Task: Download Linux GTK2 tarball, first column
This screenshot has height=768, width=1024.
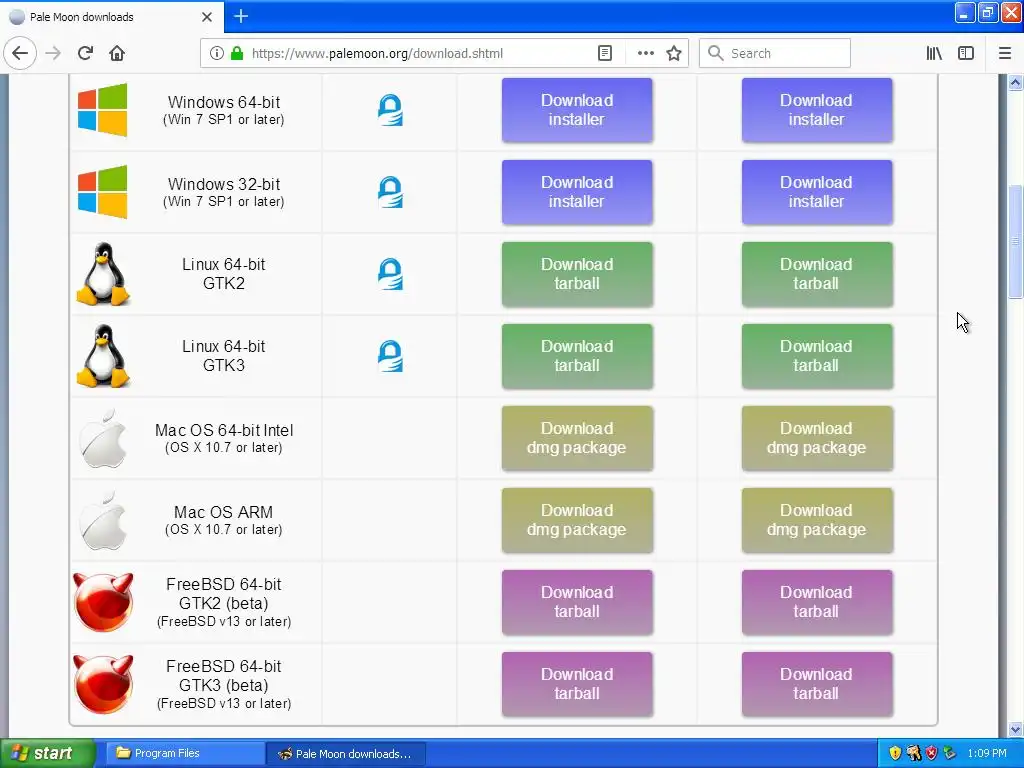Action: 577,274
